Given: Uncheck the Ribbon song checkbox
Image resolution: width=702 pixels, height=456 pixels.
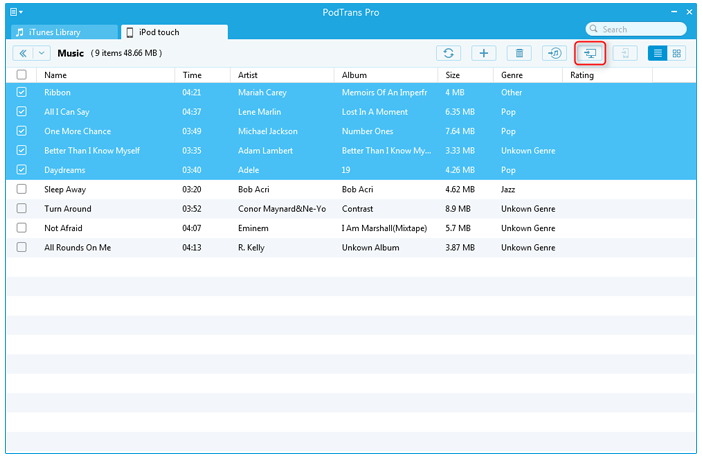Looking at the screenshot, I should (x=21, y=92).
